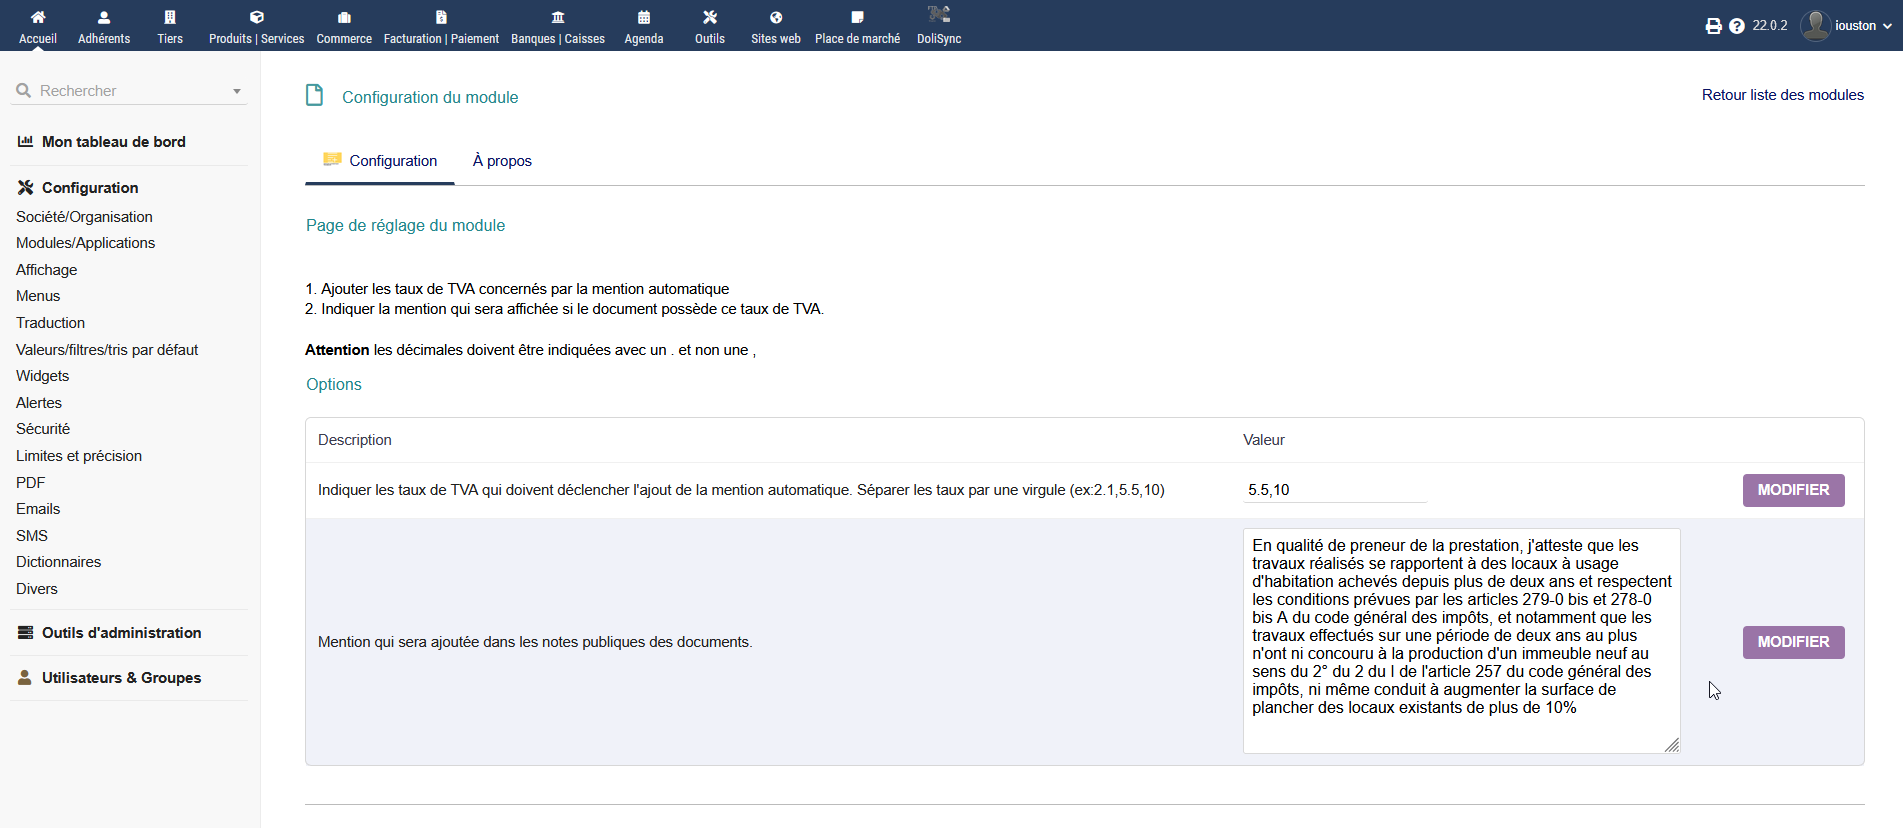
Task: Click Retour liste des modules link
Action: (x=1782, y=95)
